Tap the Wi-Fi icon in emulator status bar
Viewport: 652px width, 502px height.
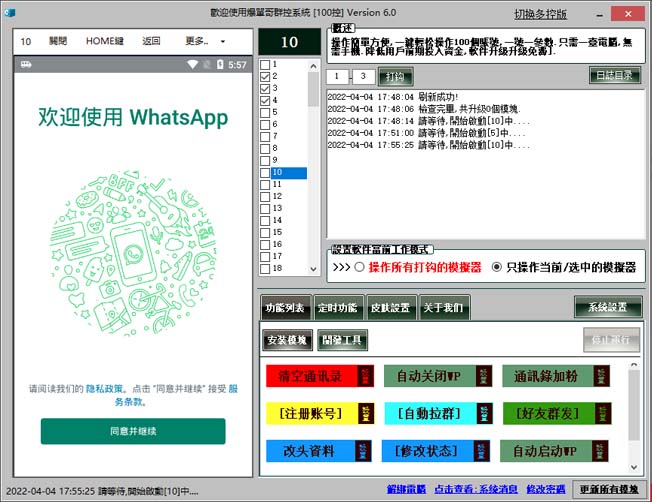(193, 64)
